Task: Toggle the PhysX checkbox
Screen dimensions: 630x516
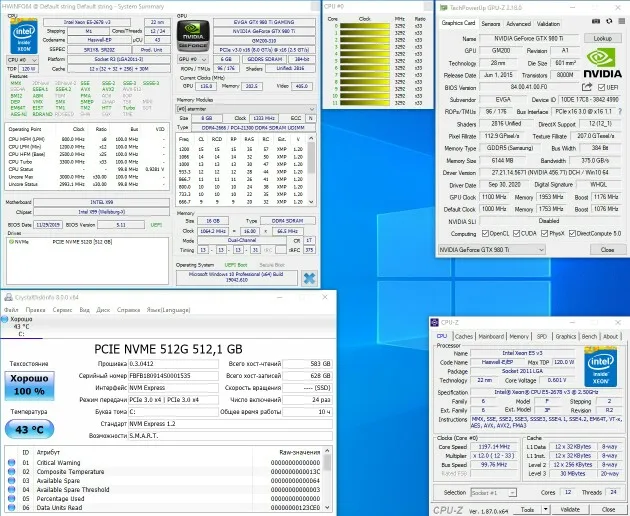Action: point(545,233)
